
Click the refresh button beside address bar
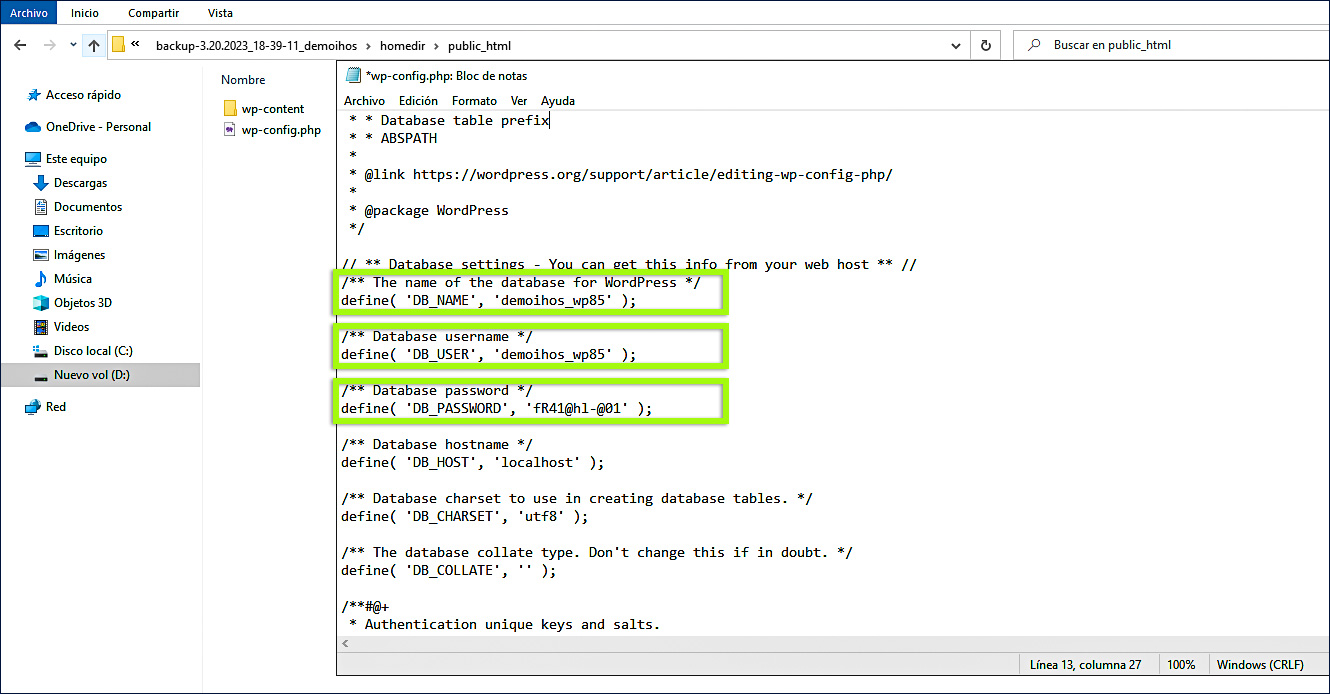pyautogui.click(x=986, y=45)
